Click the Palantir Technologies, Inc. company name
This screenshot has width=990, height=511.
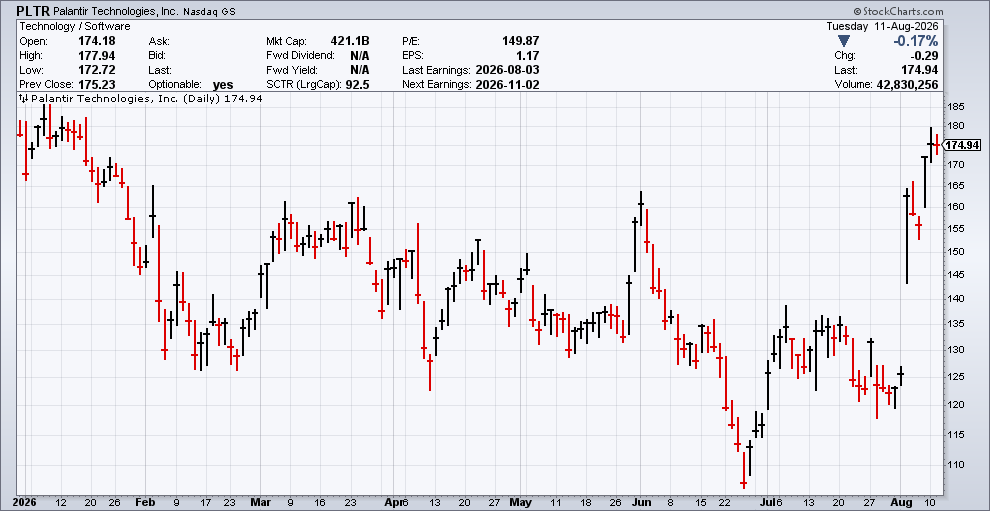click(117, 11)
